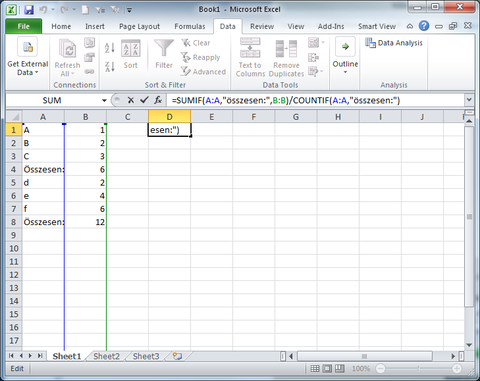Open the Add-Ins tab
Image resolution: width=480 pixels, height=381 pixels.
pos(331,26)
